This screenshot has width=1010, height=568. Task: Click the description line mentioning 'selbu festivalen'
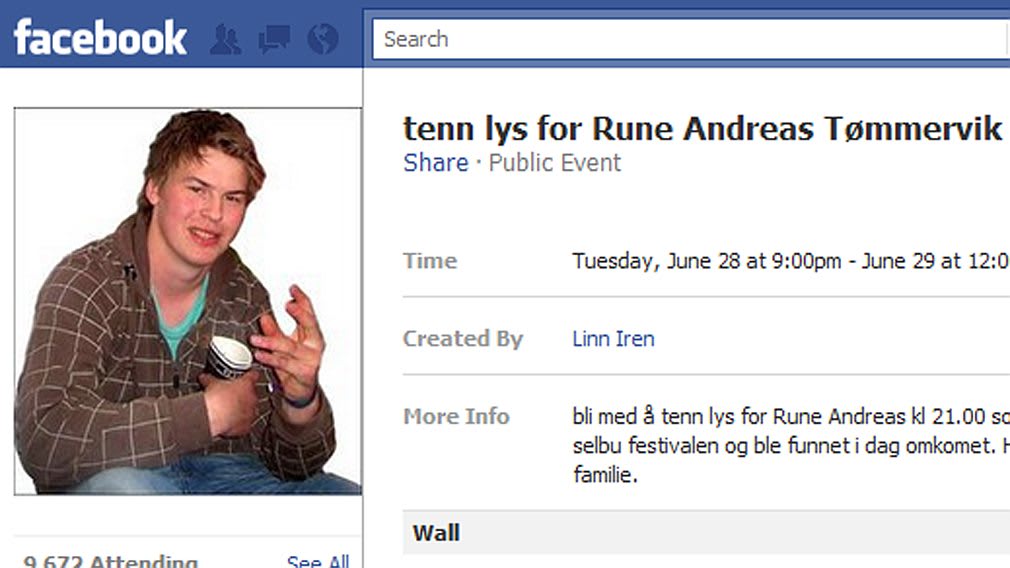pyautogui.click(x=790, y=446)
